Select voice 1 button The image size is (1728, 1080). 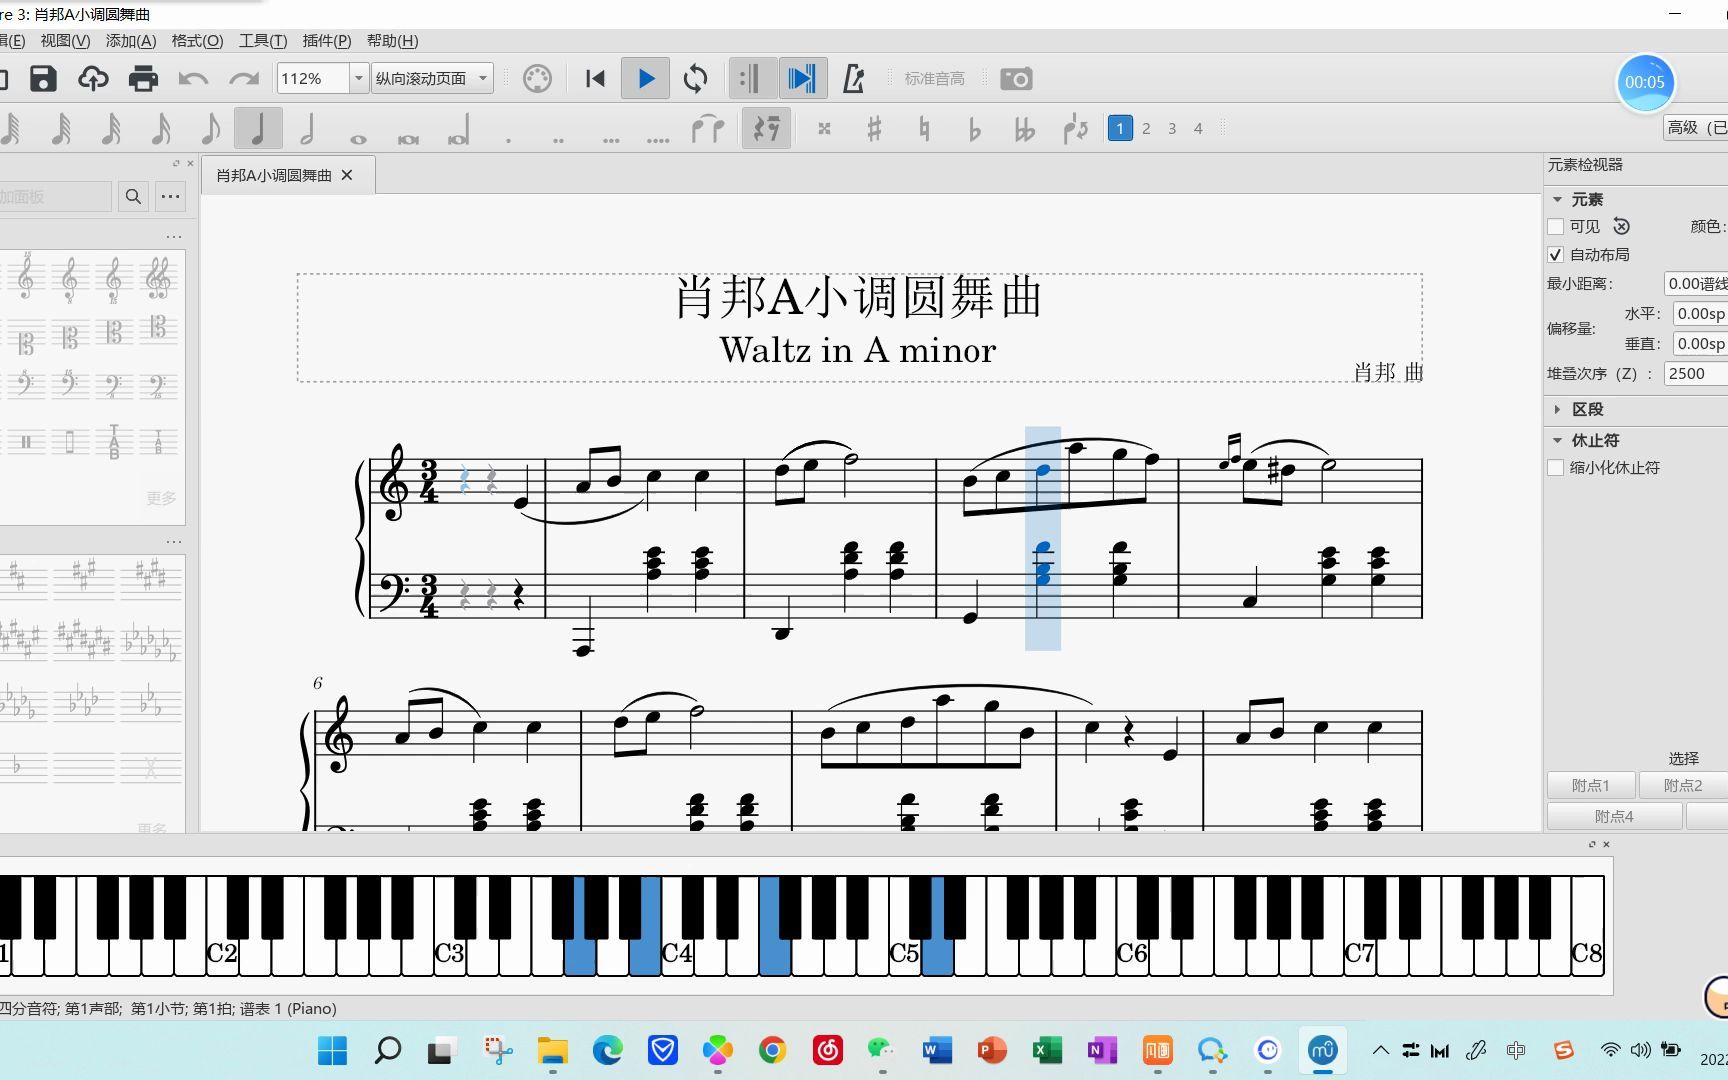click(1120, 128)
